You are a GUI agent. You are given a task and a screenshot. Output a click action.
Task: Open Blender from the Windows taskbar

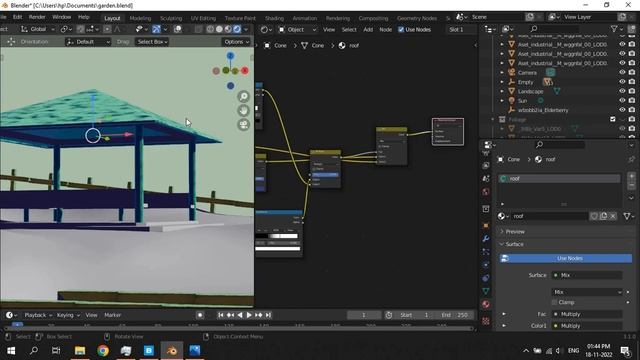(171, 351)
